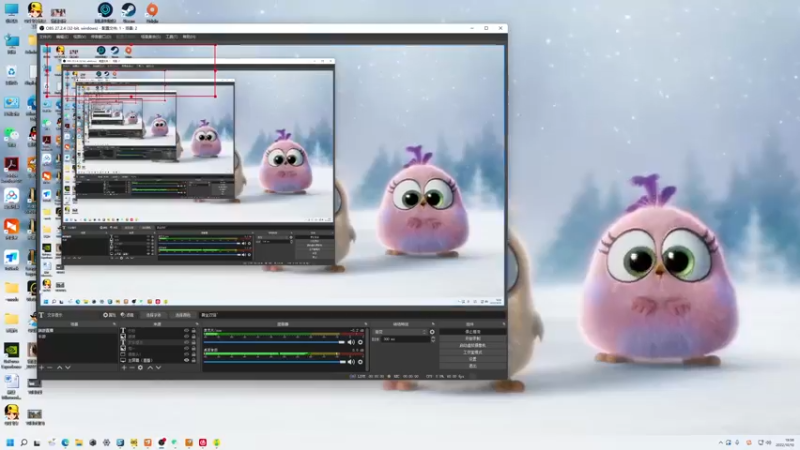The image size is (800, 450).
Task: Open the Tools menu in OBS
Action: point(172,37)
